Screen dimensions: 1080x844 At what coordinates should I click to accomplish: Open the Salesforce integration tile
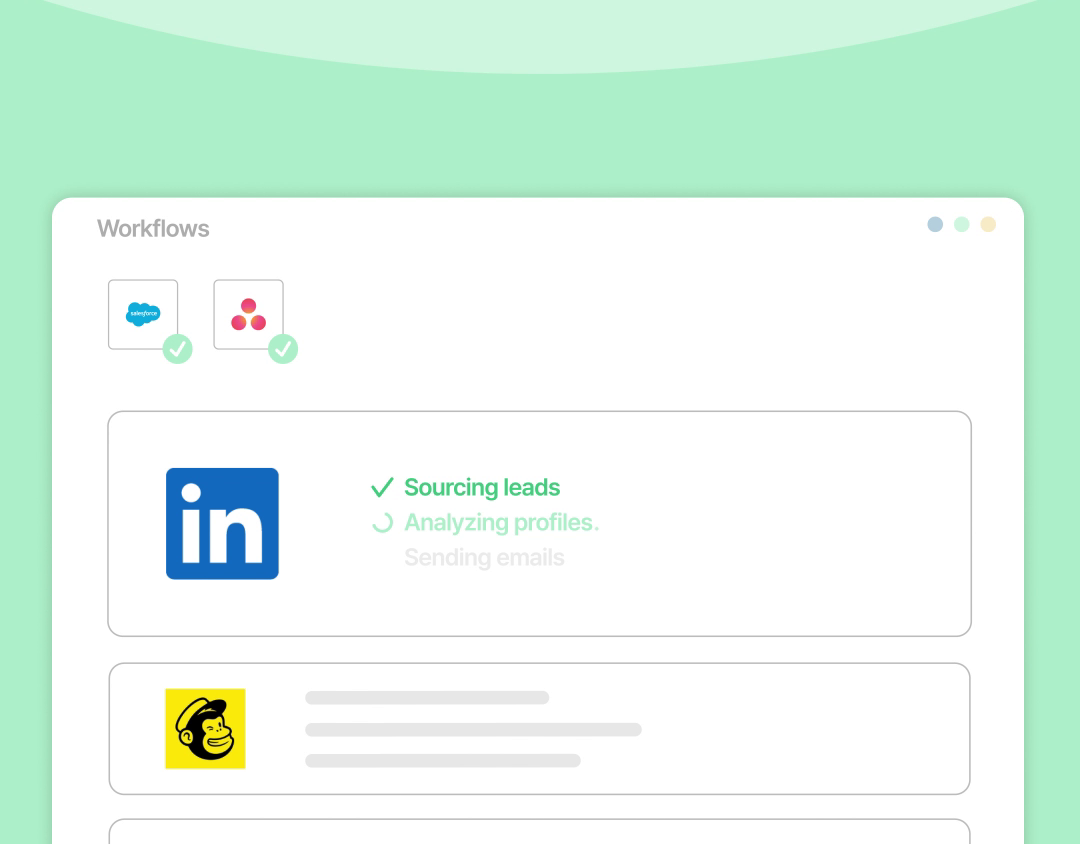tap(143, 314)
